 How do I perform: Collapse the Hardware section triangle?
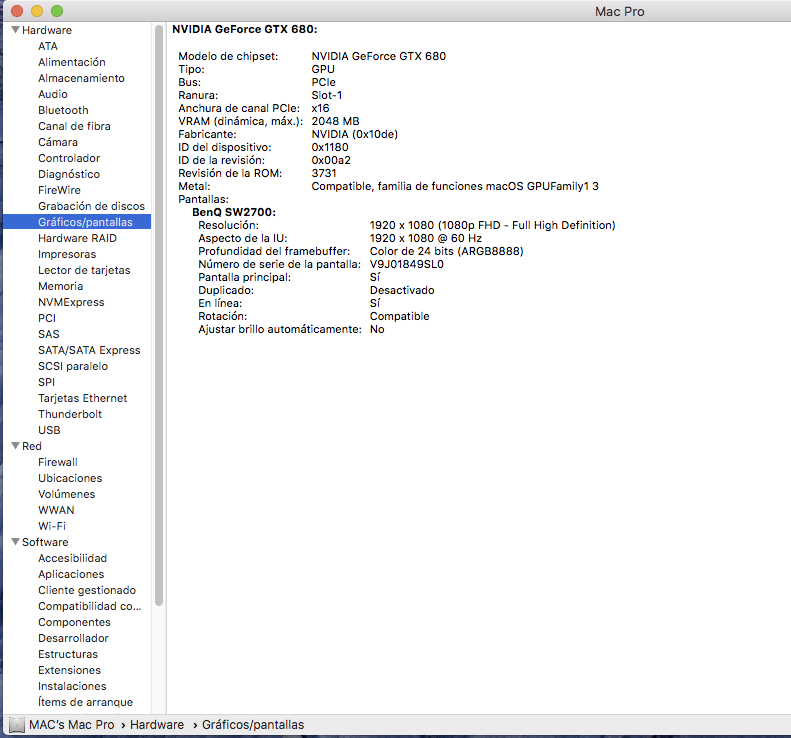click(x=15, y=30)
